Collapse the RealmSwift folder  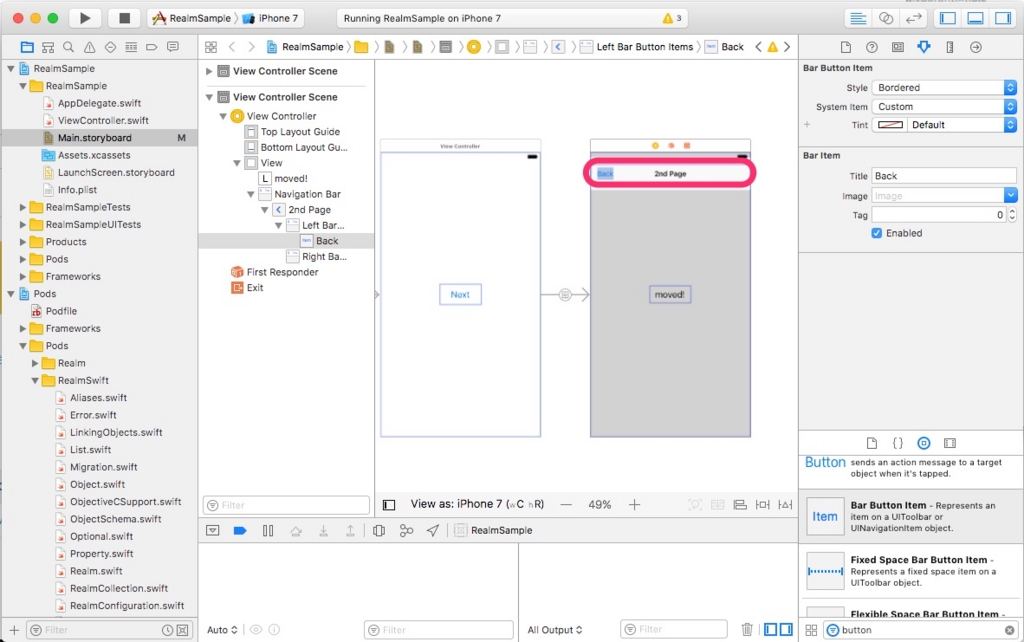(x=35, y=381)
